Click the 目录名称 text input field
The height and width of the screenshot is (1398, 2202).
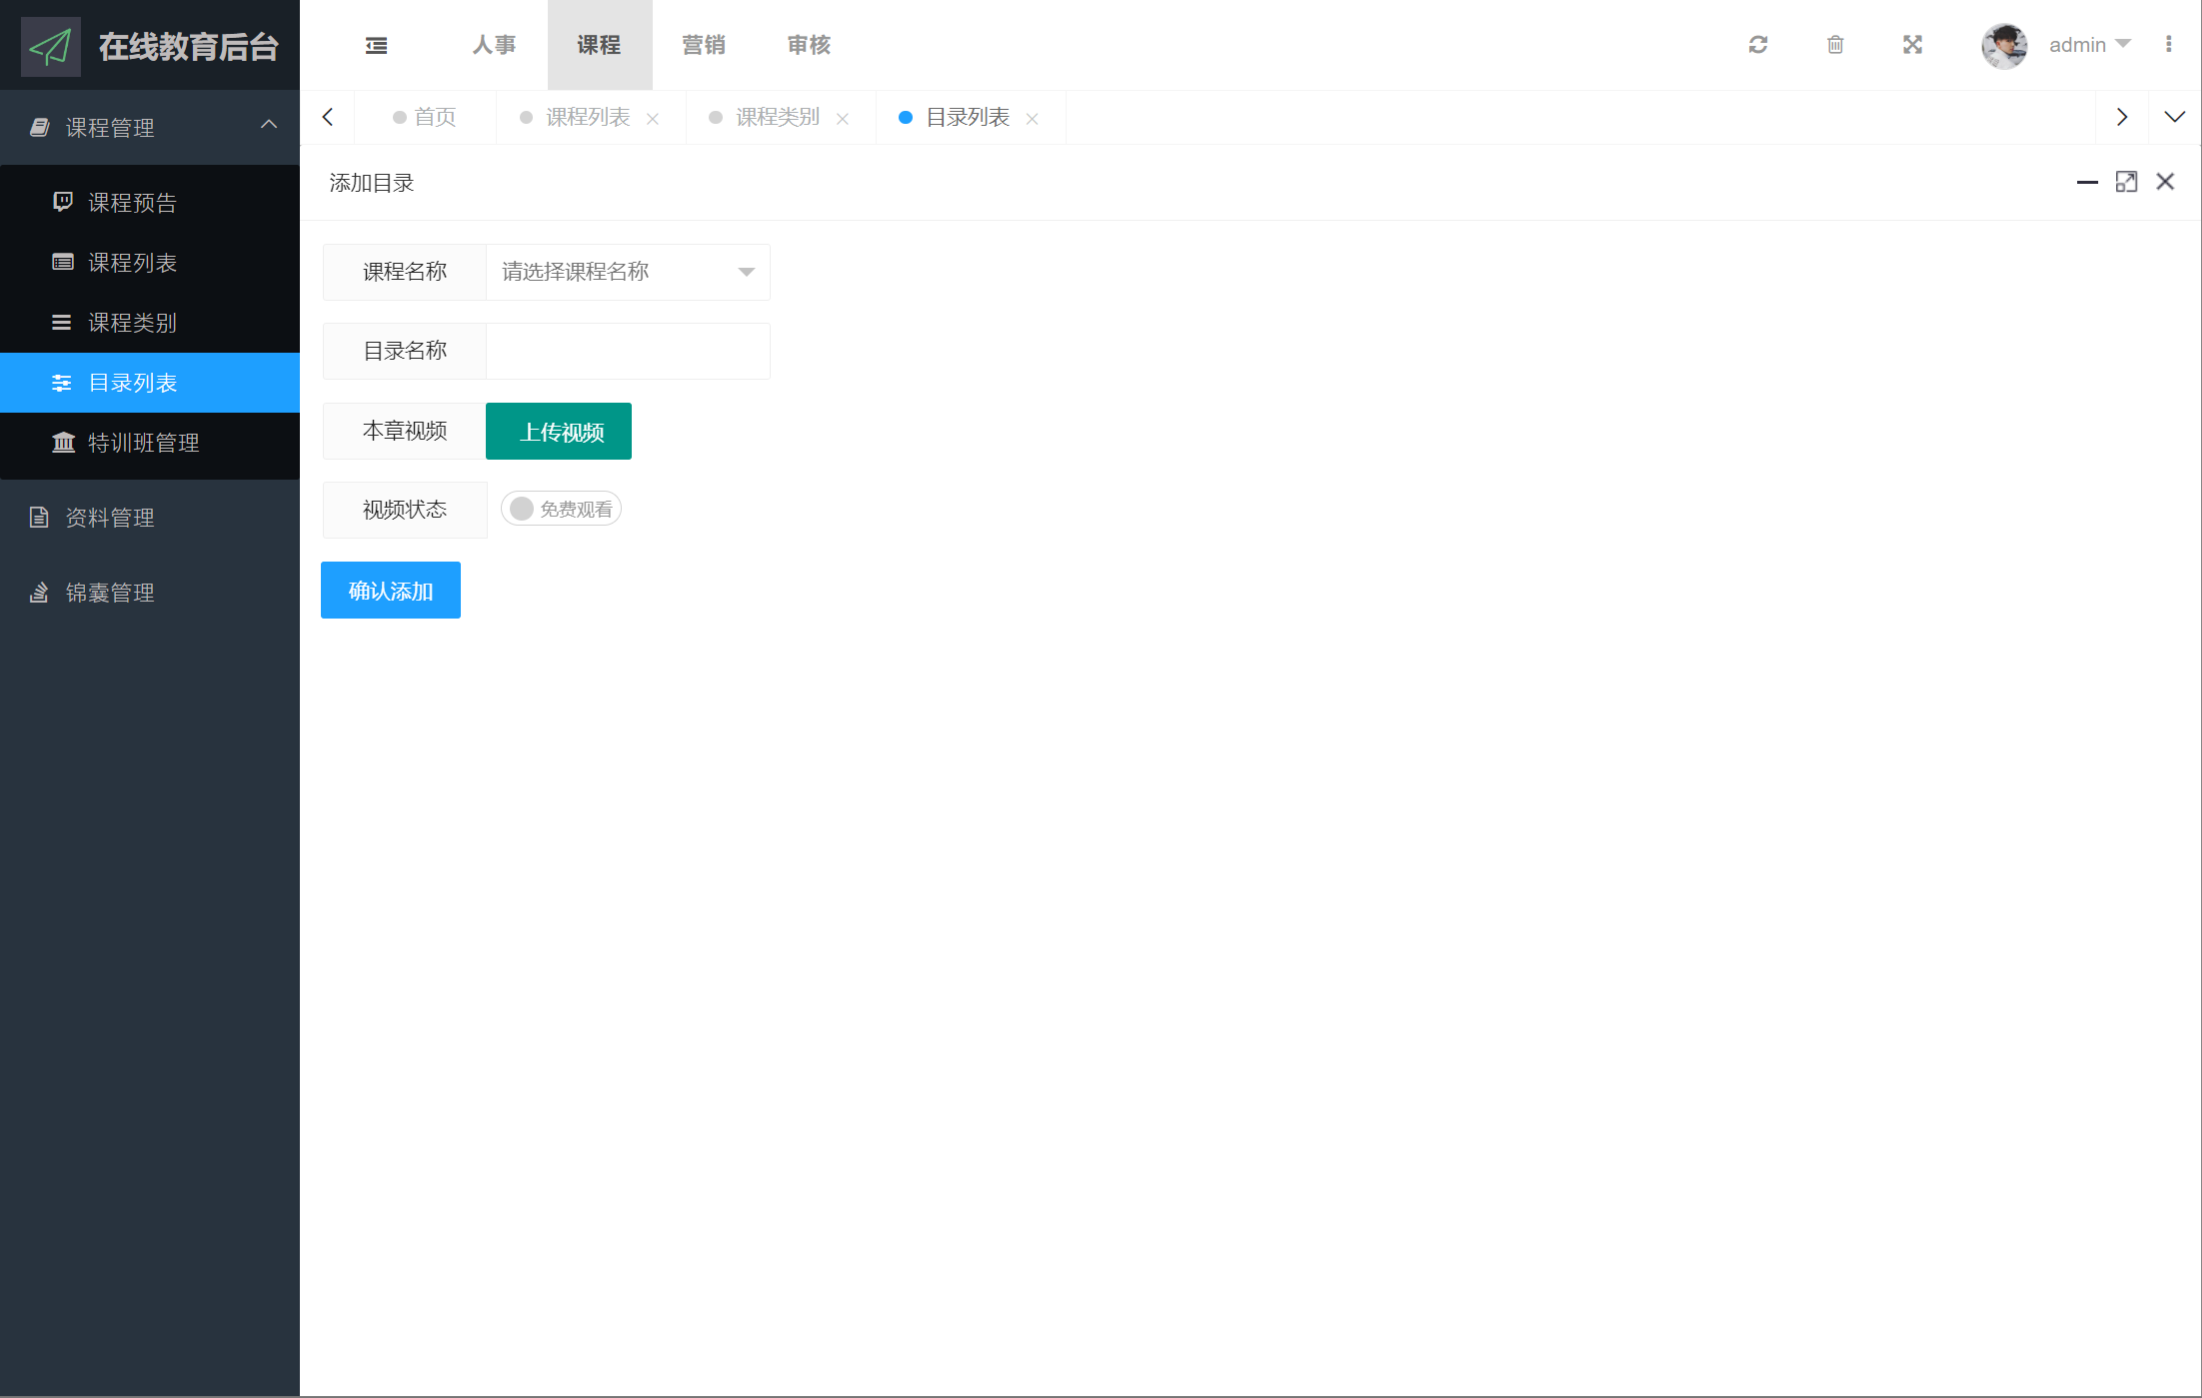click(x=627, y=351)
